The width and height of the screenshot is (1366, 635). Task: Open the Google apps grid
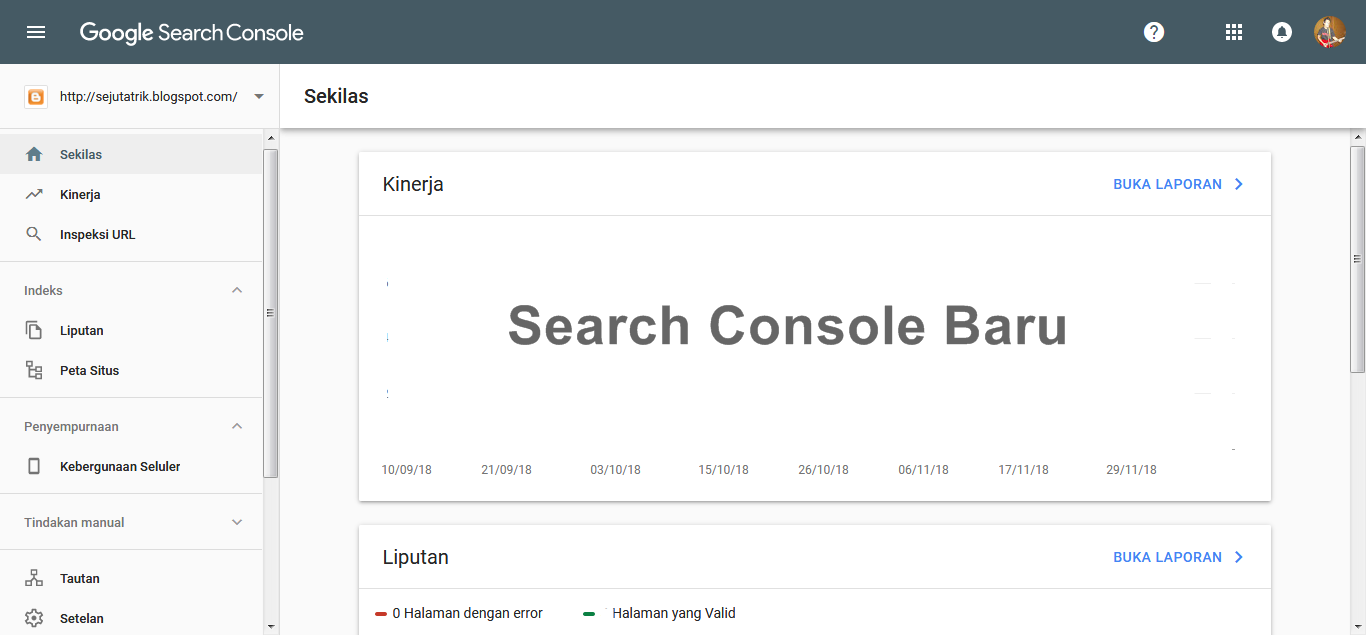(1234, 32)
